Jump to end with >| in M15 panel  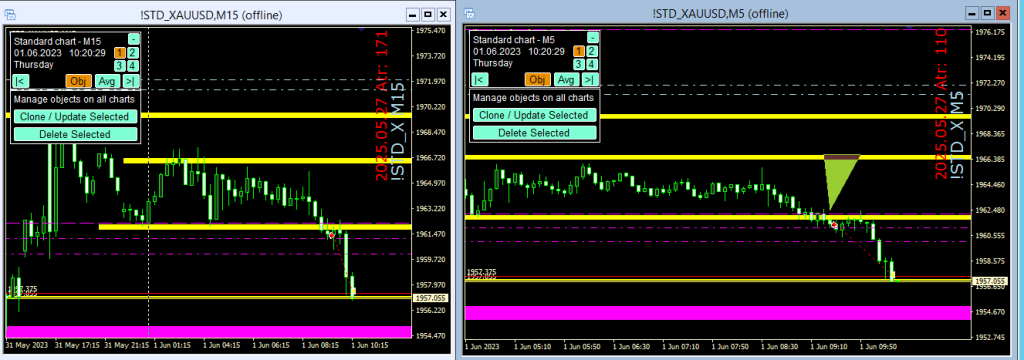tap(131, 81)
